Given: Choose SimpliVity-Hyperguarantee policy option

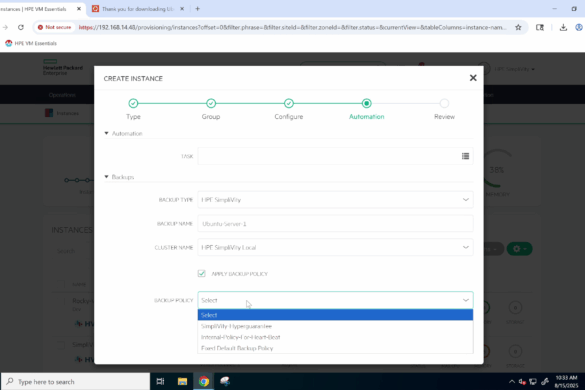Looking at the screenshot, I should 335,326.
